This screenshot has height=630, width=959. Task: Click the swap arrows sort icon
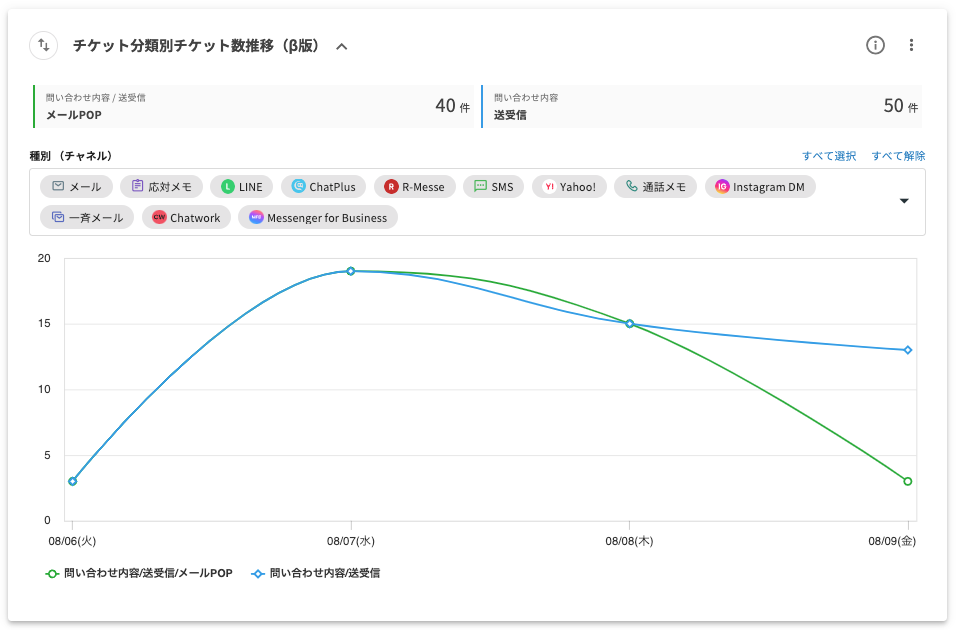(x=44, y=45)
